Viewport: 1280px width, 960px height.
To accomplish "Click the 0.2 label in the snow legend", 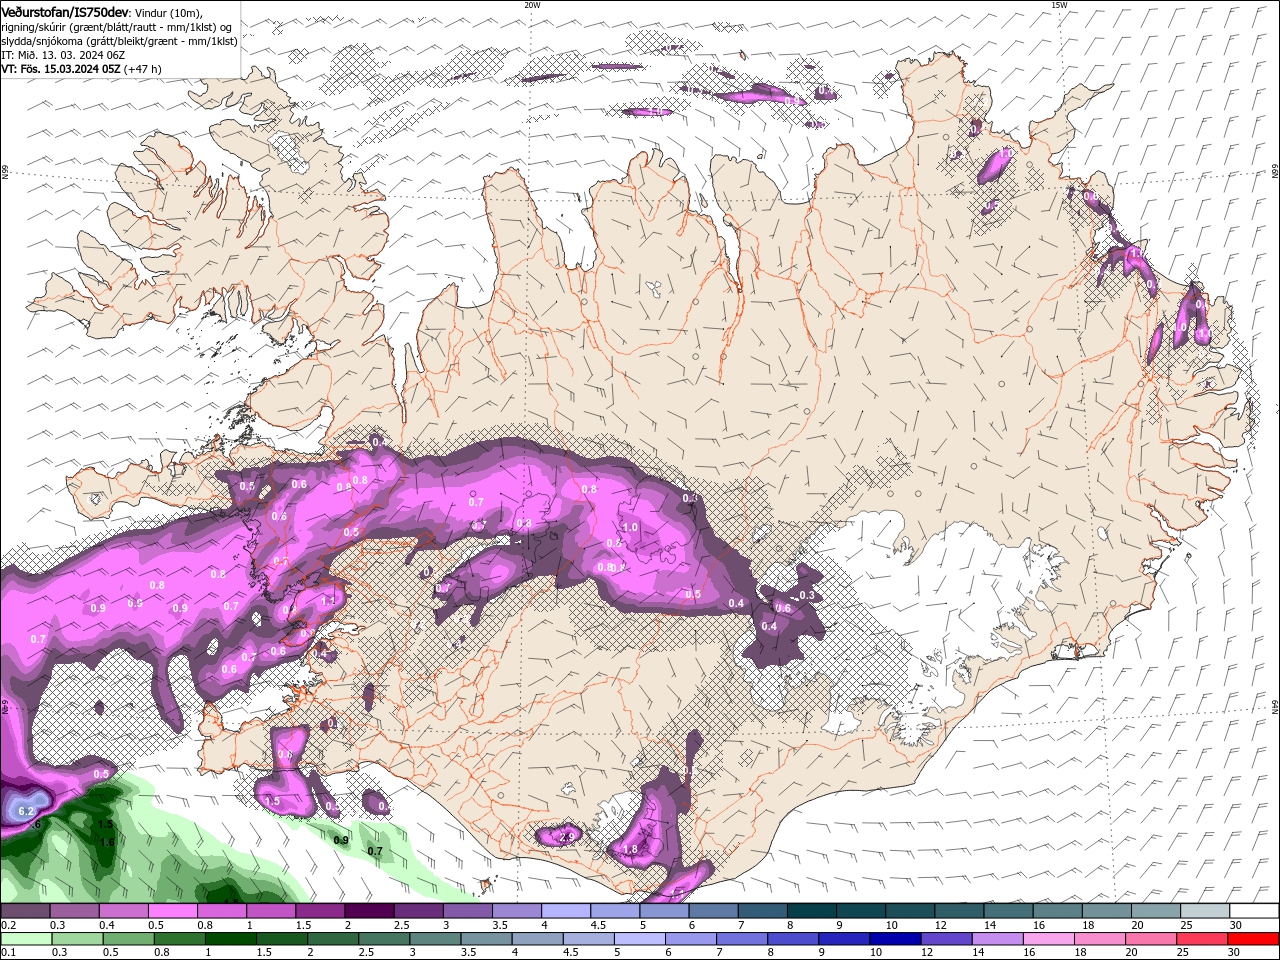I will pos(9,925).
